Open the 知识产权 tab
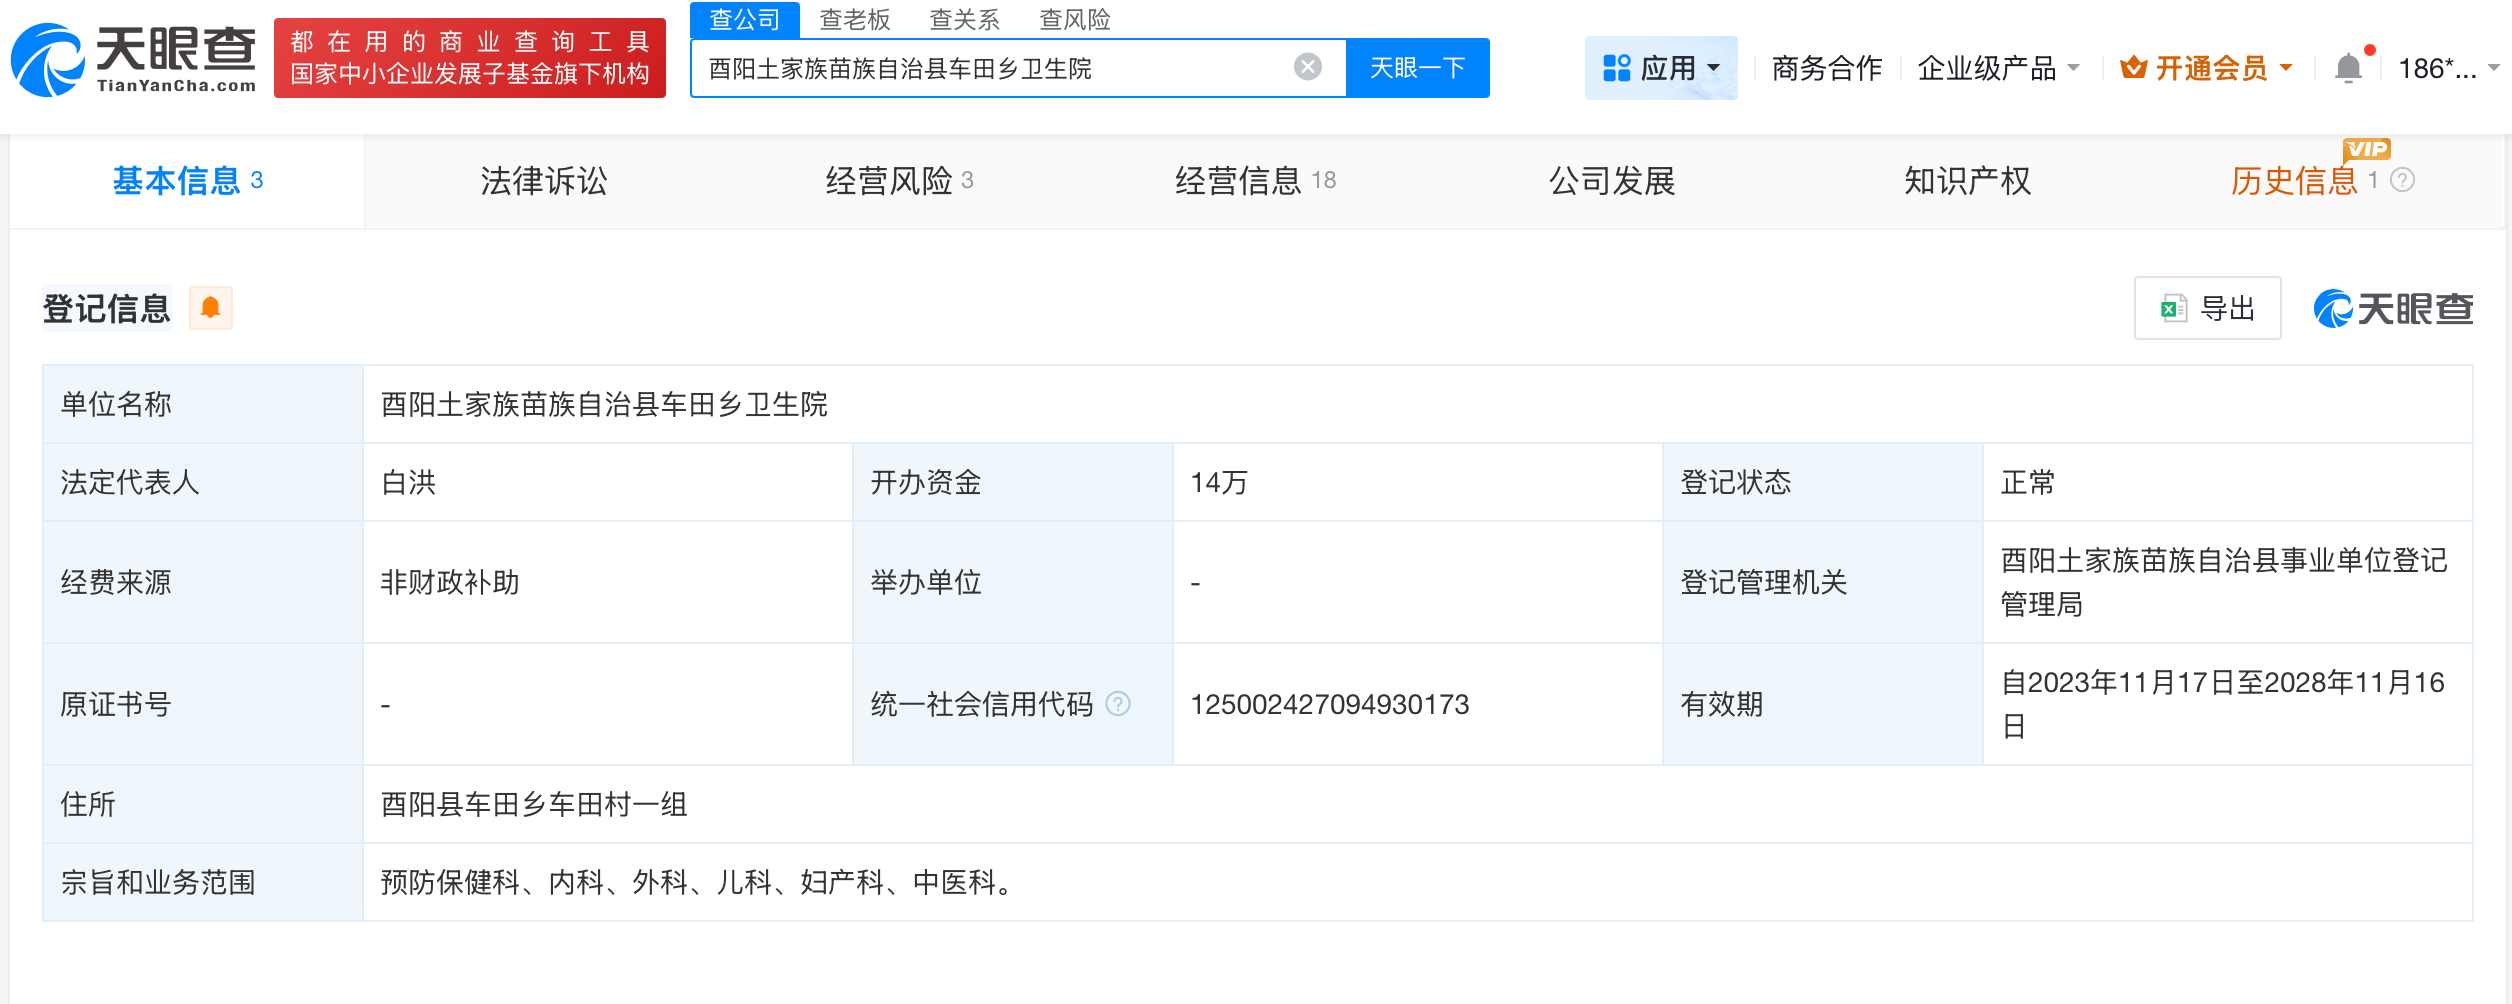Image resolution: width=2512 pixels, height=1004 pixels. (x=1966, y=181)
